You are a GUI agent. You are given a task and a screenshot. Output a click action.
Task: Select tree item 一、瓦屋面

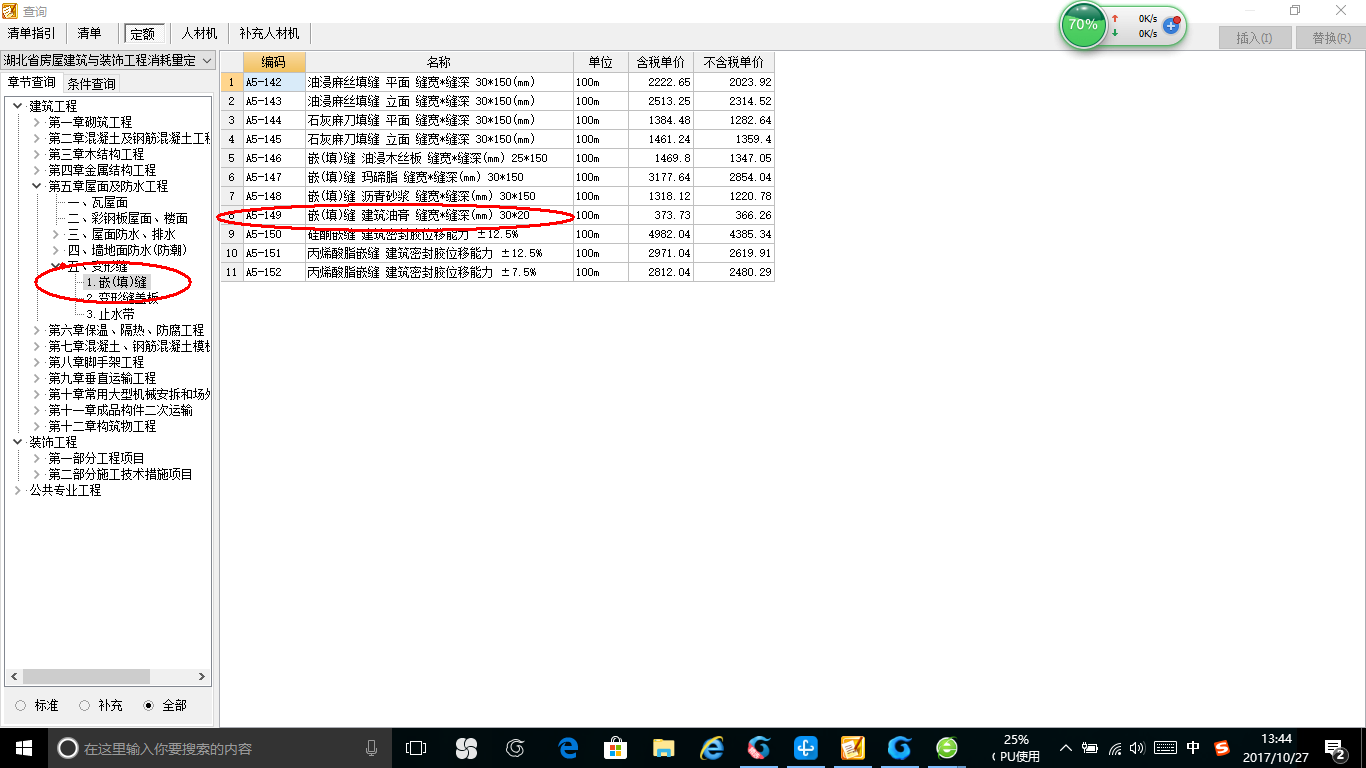pos(98,202)
